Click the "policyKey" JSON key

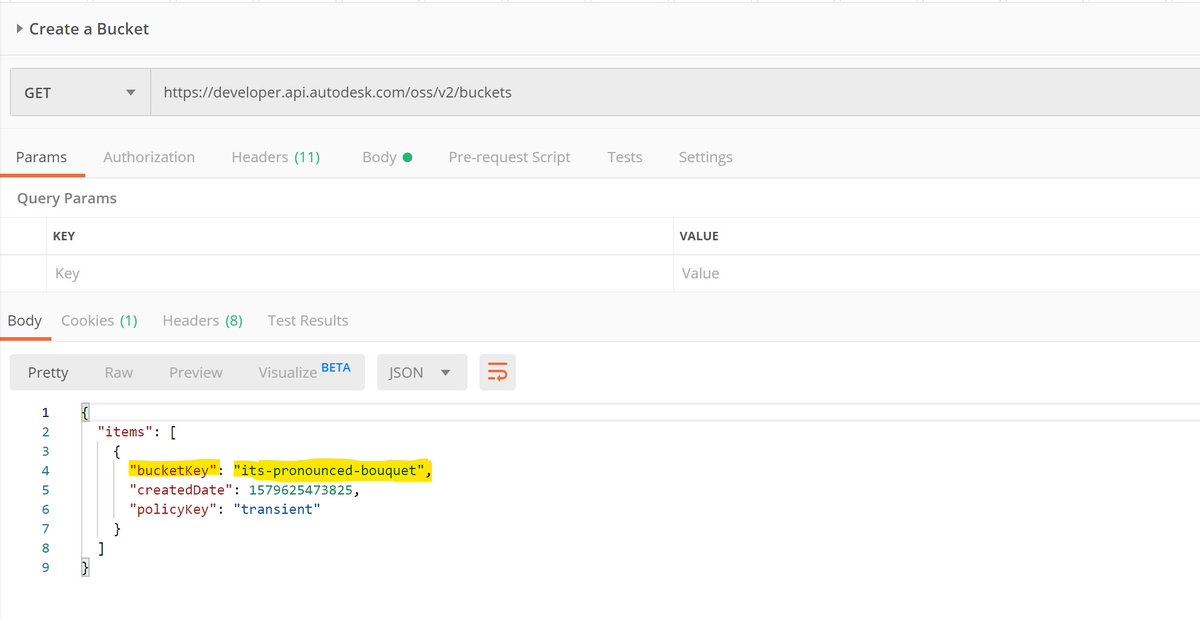coord(173,509)
